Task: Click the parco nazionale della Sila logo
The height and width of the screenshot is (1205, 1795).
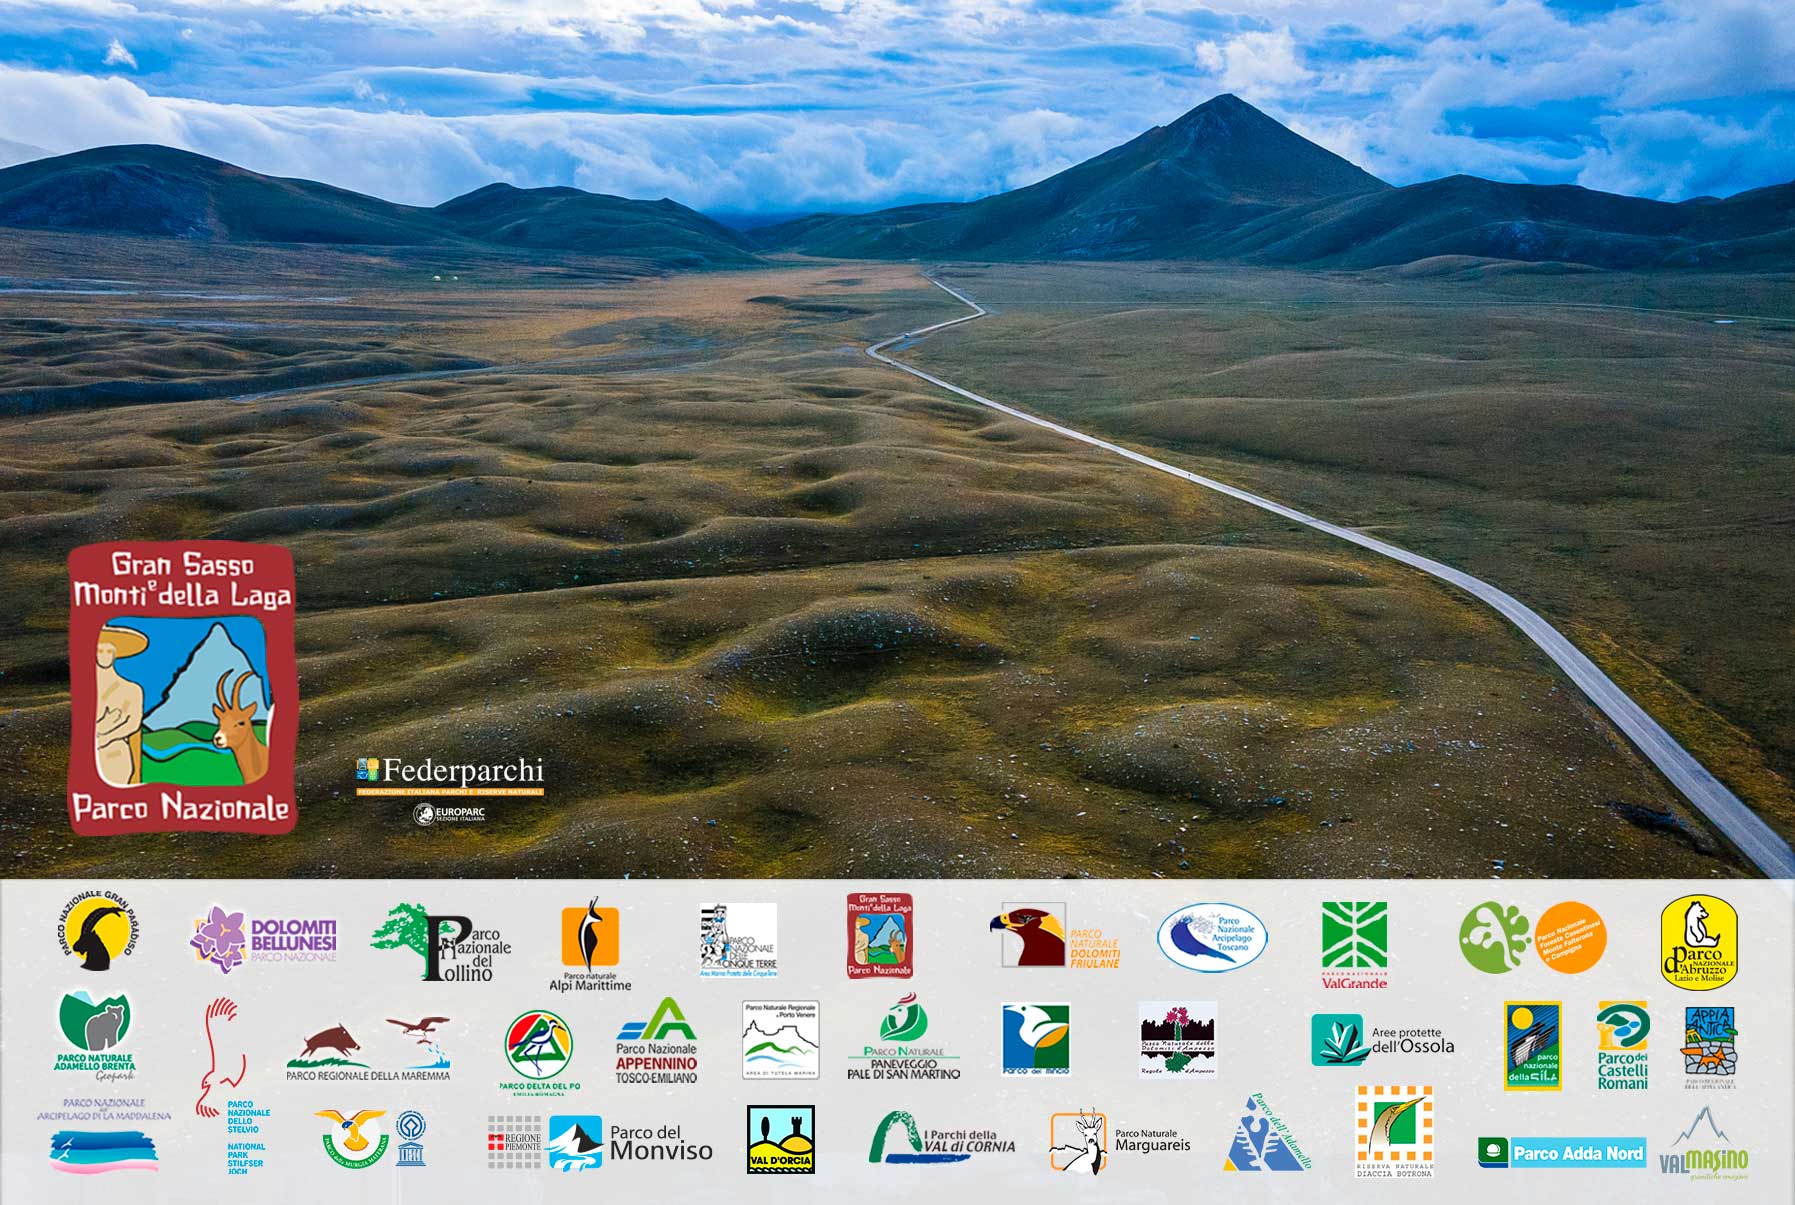Action: [1533, 1045]
